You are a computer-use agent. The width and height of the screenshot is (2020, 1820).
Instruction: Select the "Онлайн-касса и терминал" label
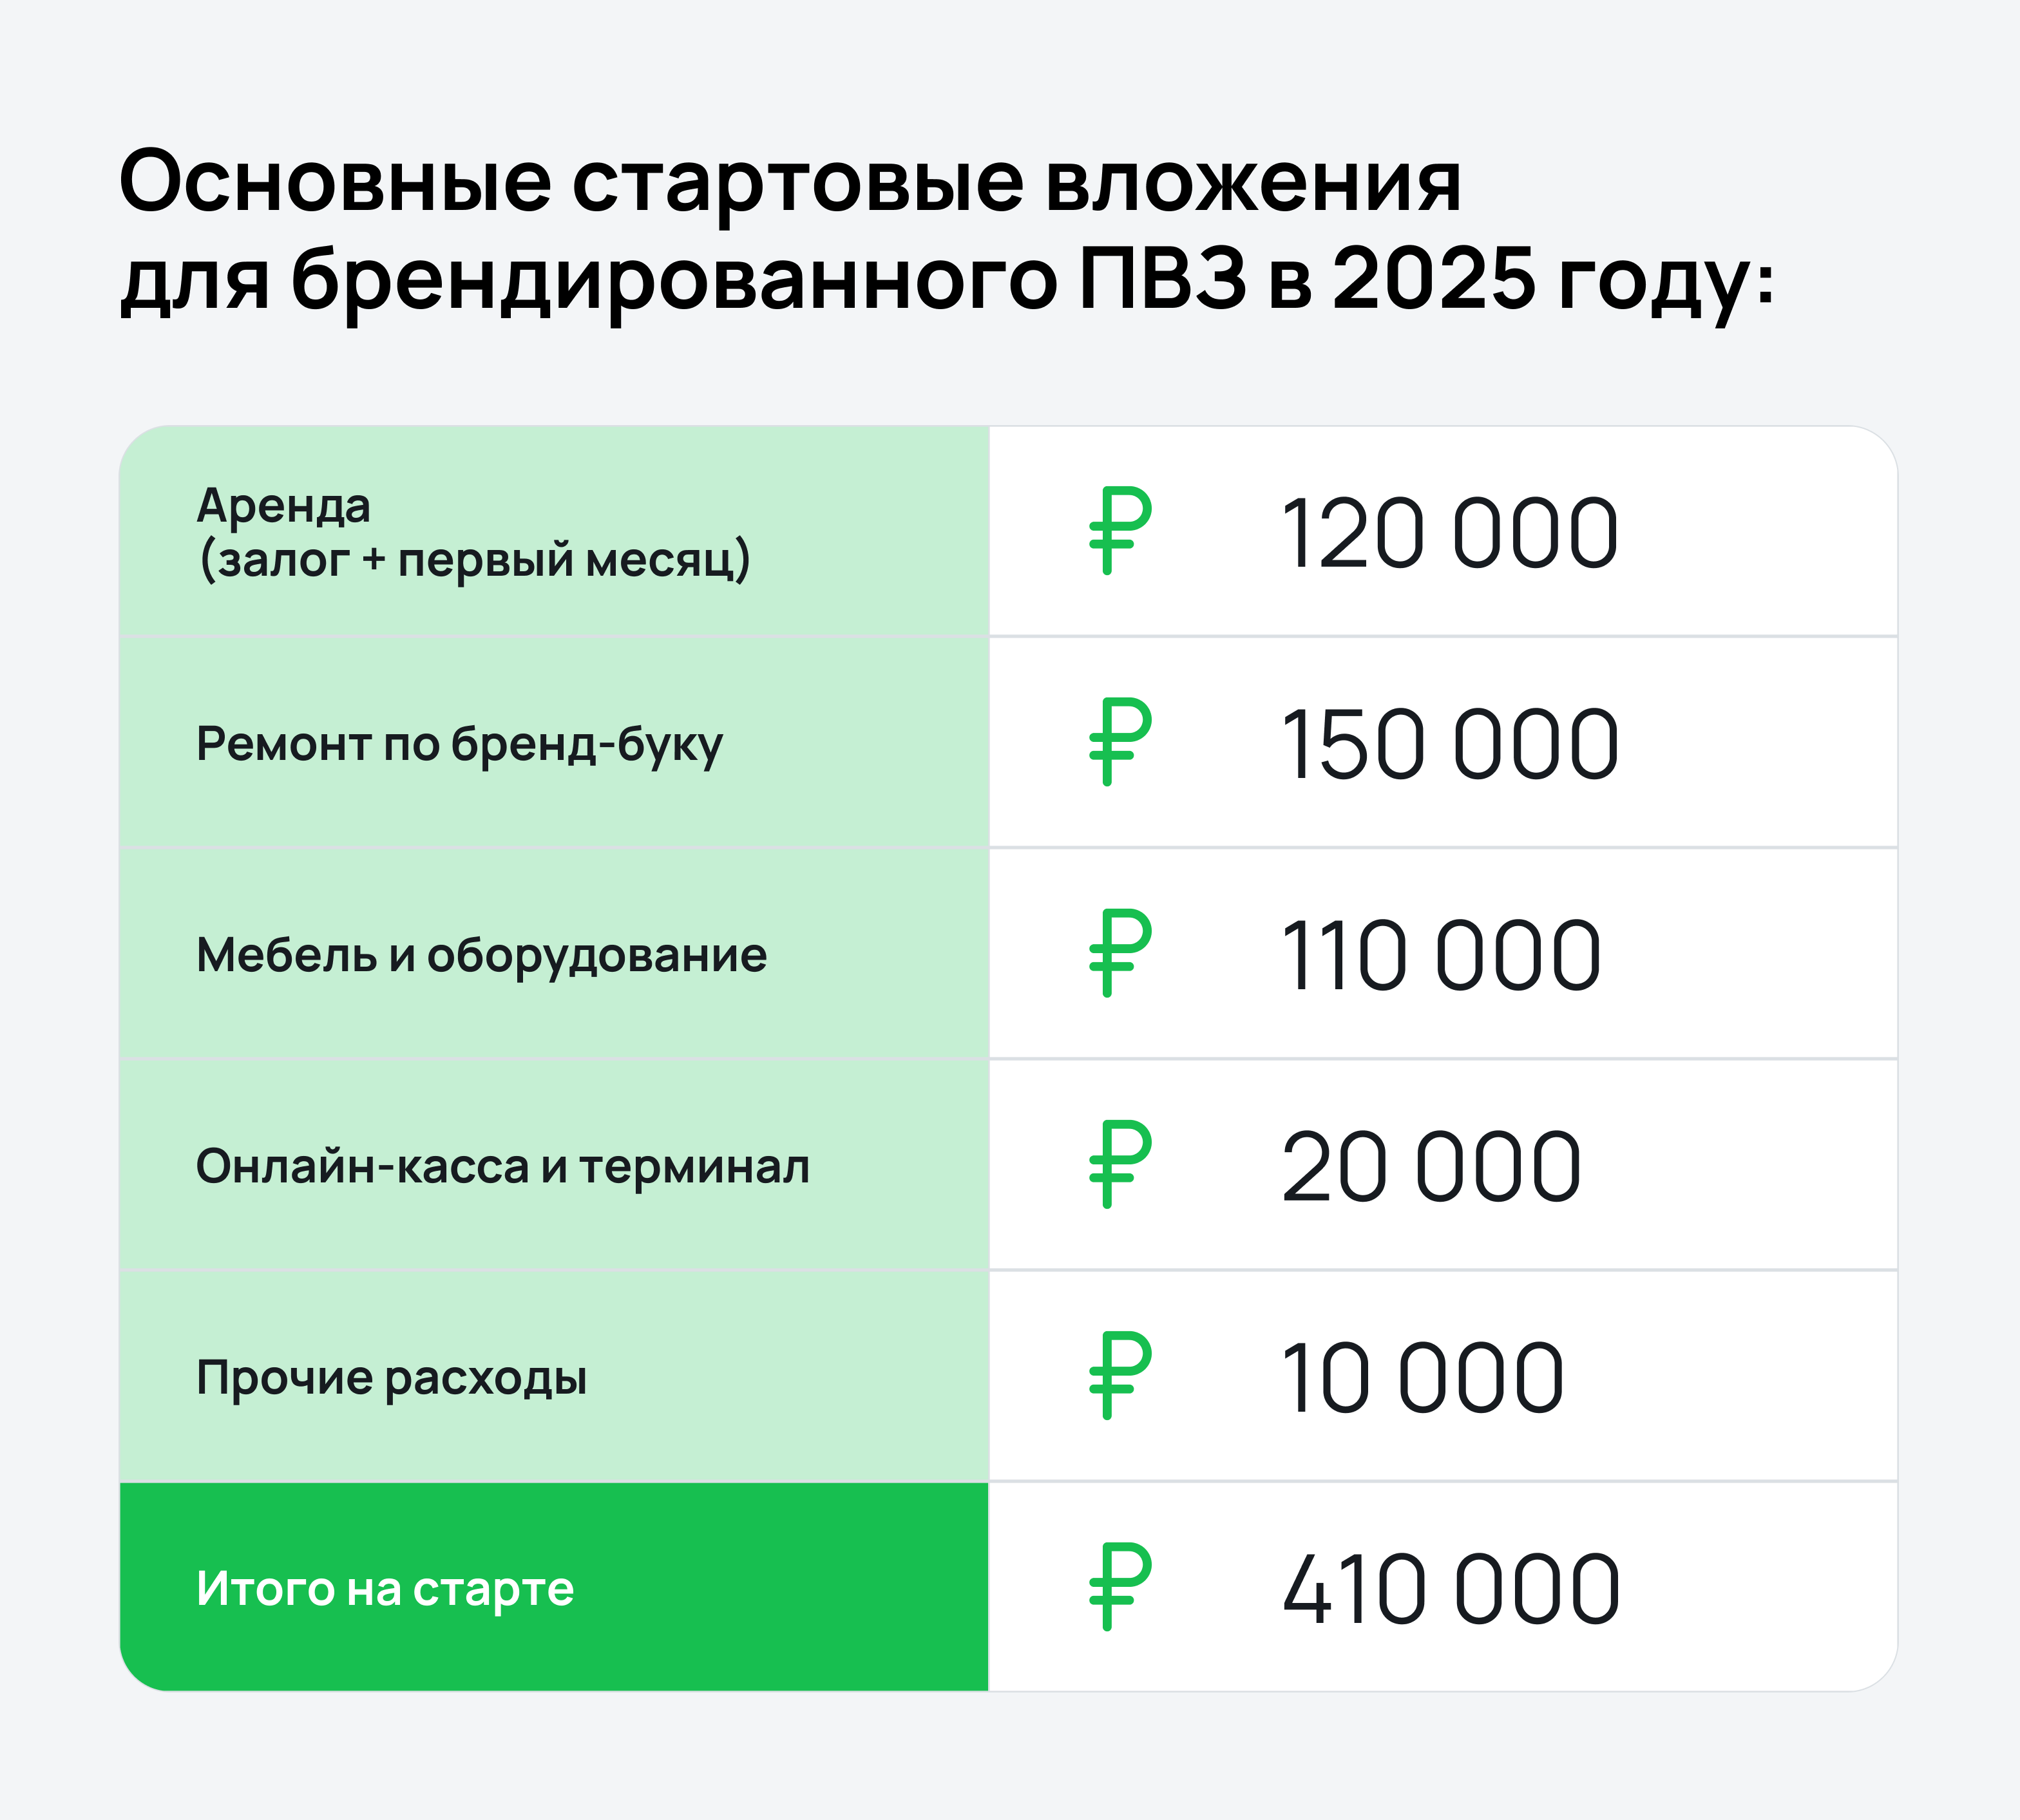pyautogui.click(x=502, y=1166)
